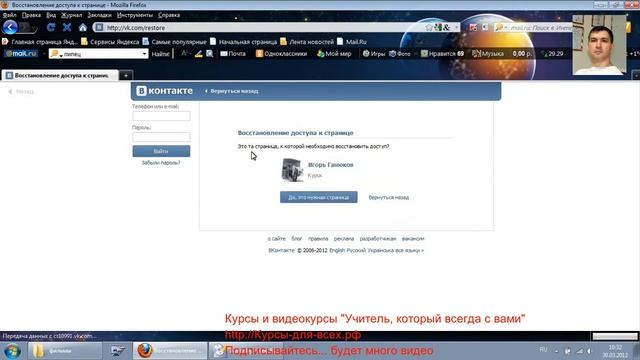Open the Закладки menu
This screenshot has height=360, width=640.
coord(100,15)
